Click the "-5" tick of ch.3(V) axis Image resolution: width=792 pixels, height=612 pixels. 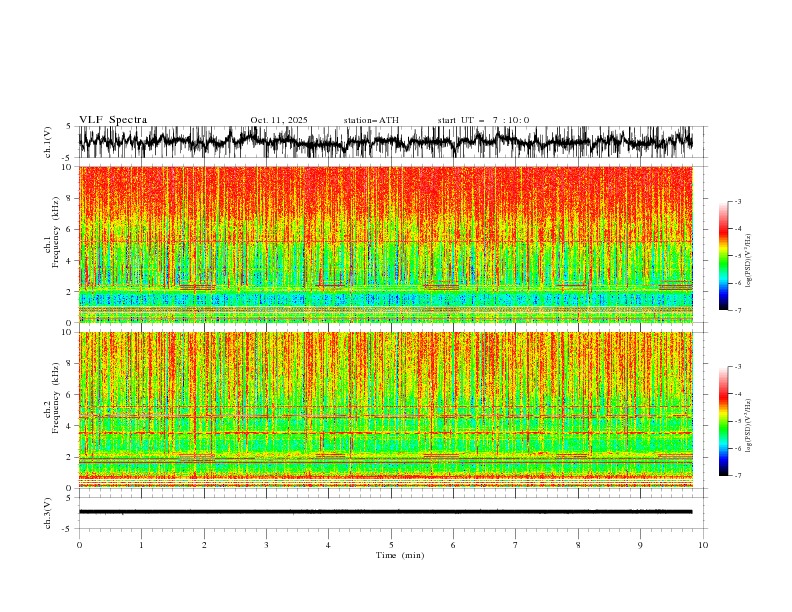click(67, 529)
